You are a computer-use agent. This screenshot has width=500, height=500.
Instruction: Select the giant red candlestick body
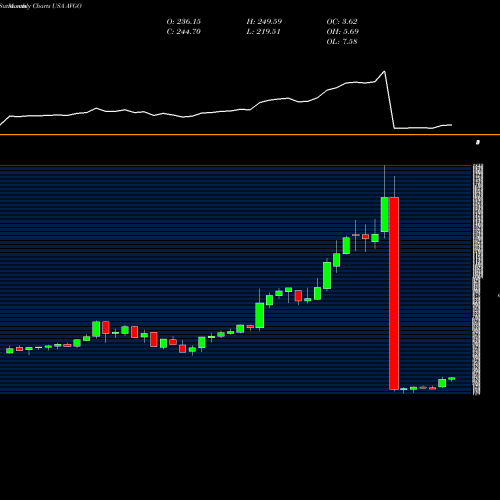click(x=394, y=293)
